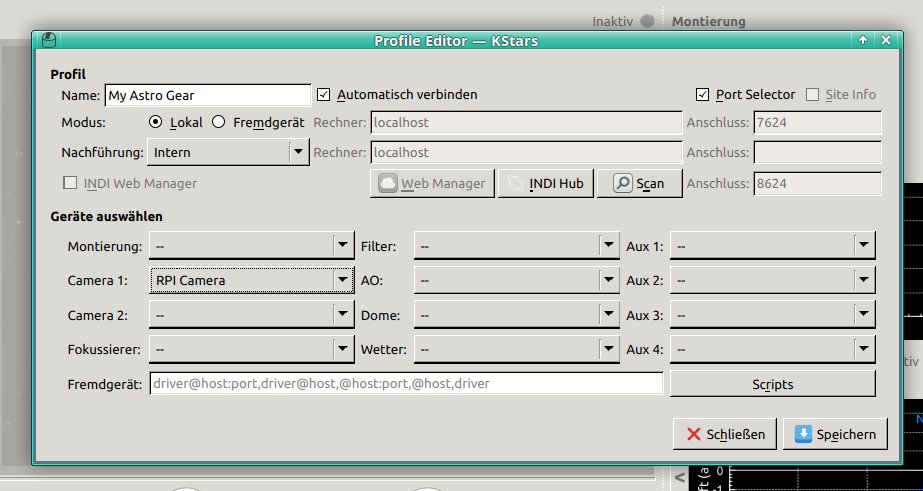
Task: Open the Aux 1 device dropdown
Action: tap(773, 246)
